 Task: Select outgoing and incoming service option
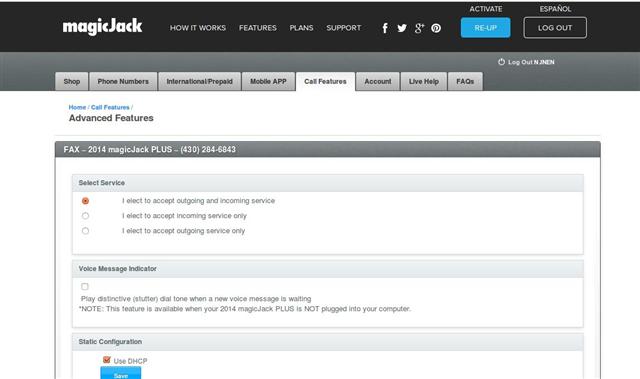85,201
